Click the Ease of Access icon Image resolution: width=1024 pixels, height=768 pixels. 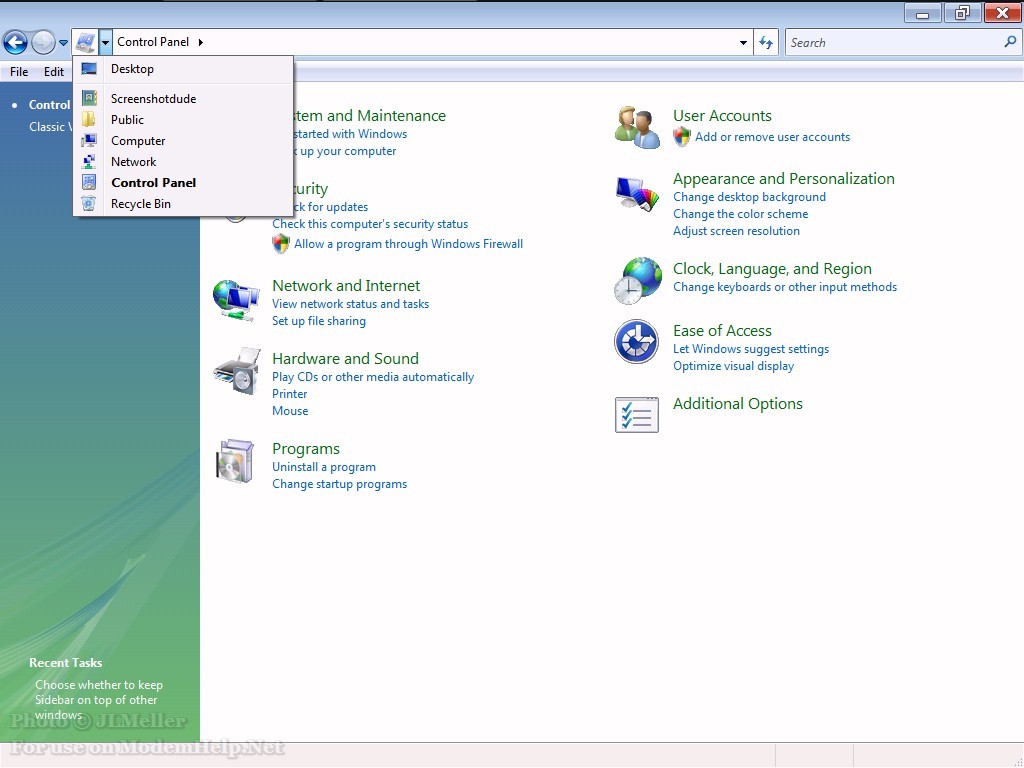(636, 342)
